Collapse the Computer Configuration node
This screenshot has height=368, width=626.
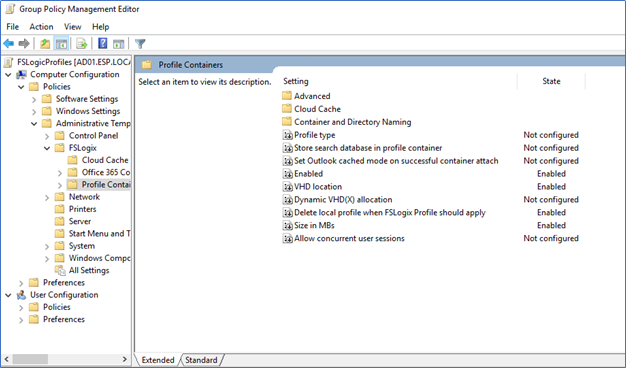8,75
